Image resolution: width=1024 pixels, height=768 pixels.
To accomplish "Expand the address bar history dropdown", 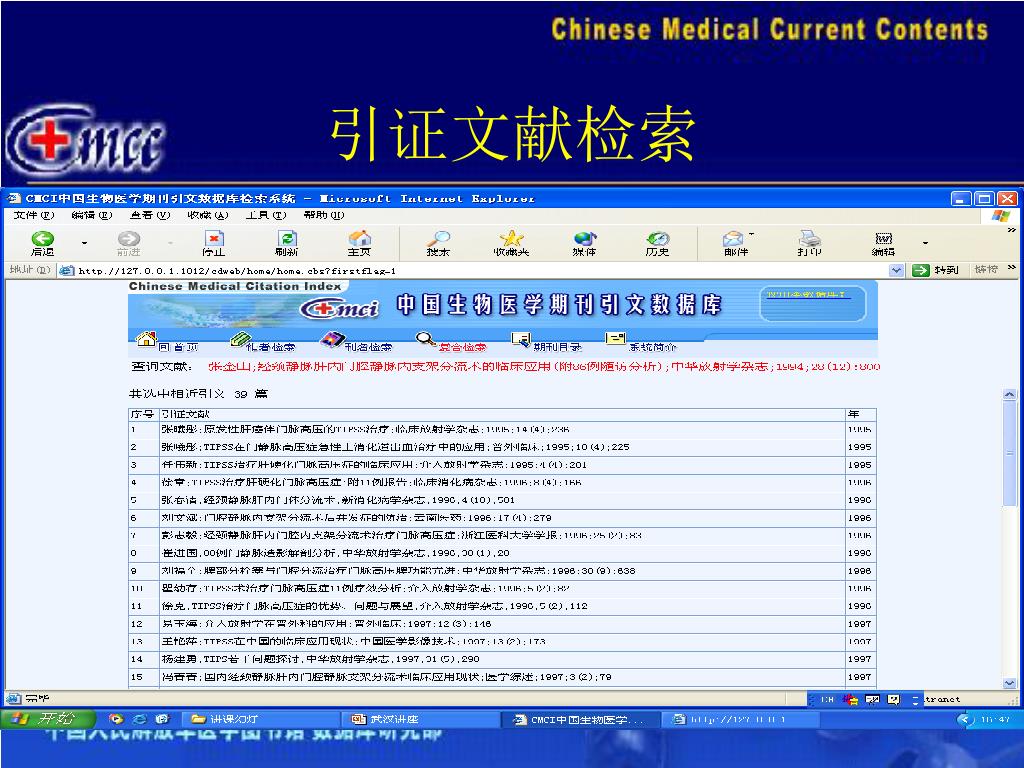I will 896,270.
